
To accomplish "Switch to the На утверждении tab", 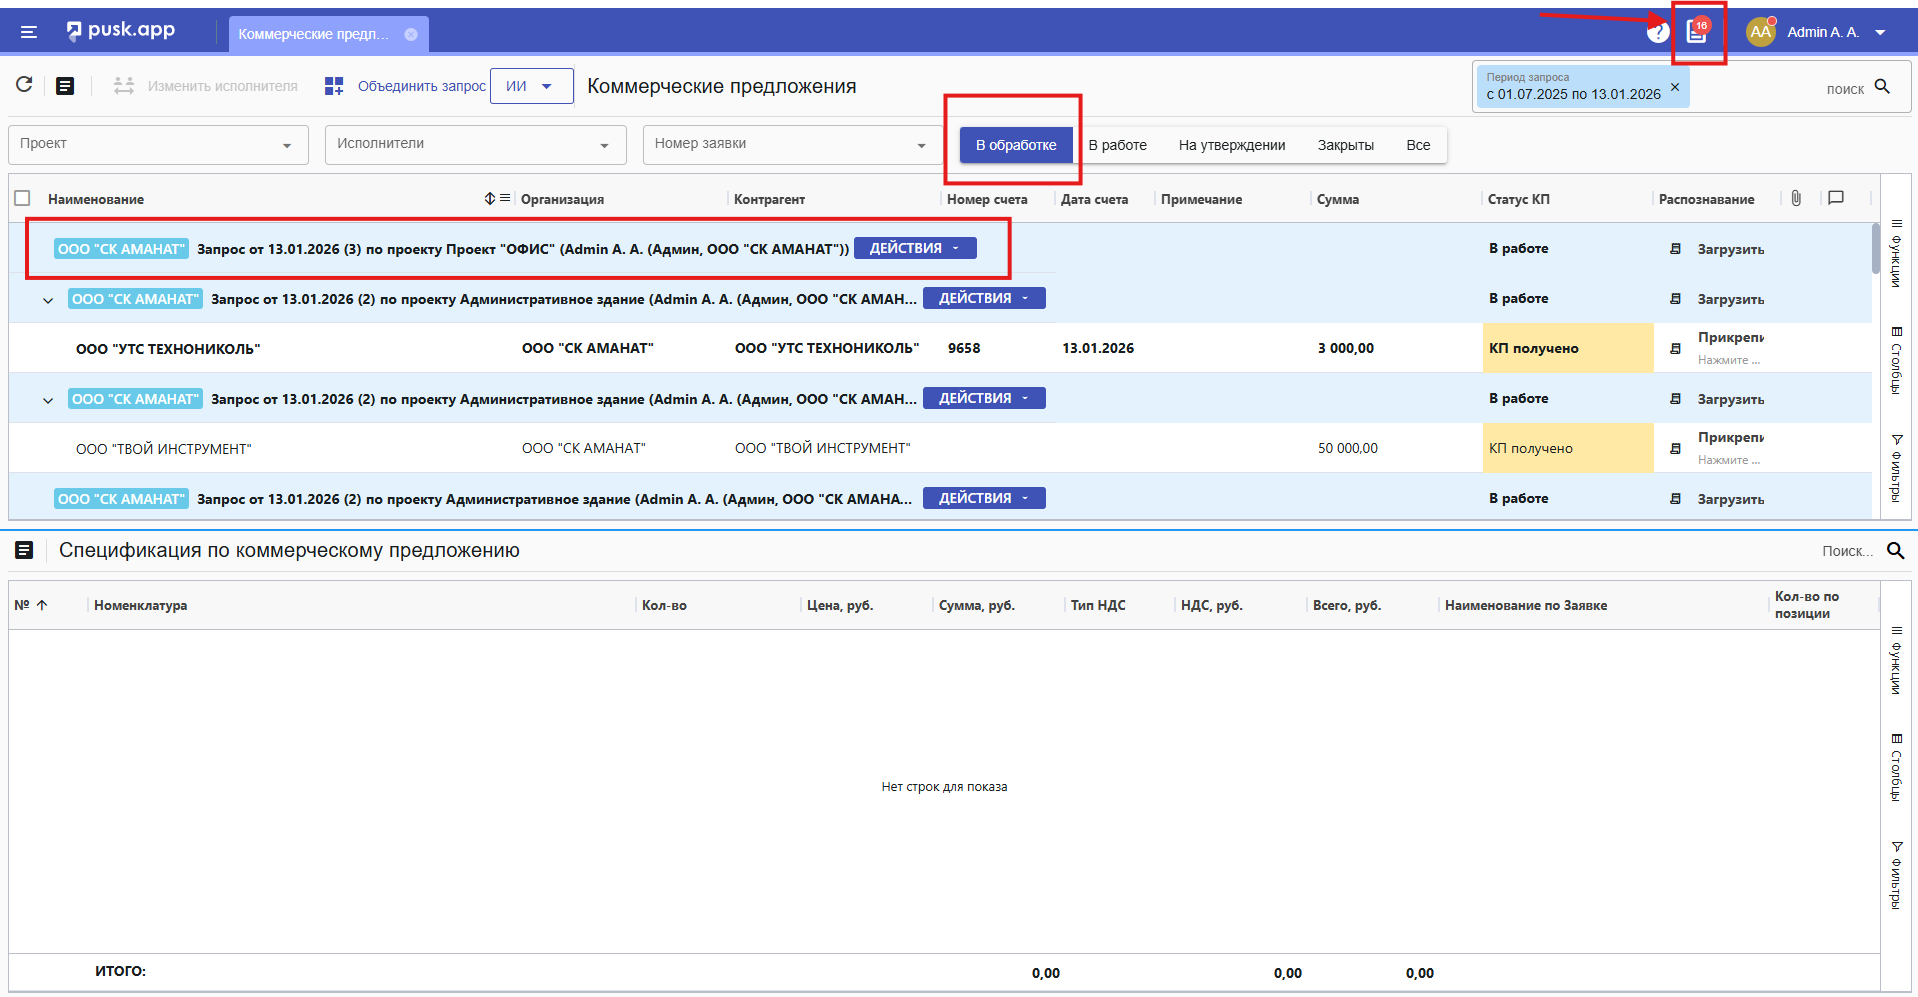I will (1231, 145).
